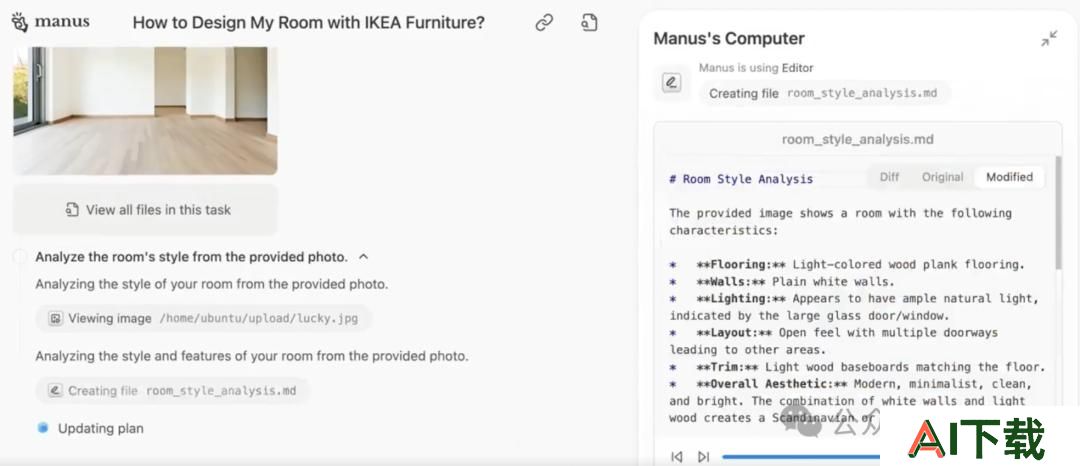Click the '**Trim:**' line in editor
Image resolution: width=1080 pixels, height=466 pixels.
858,367
